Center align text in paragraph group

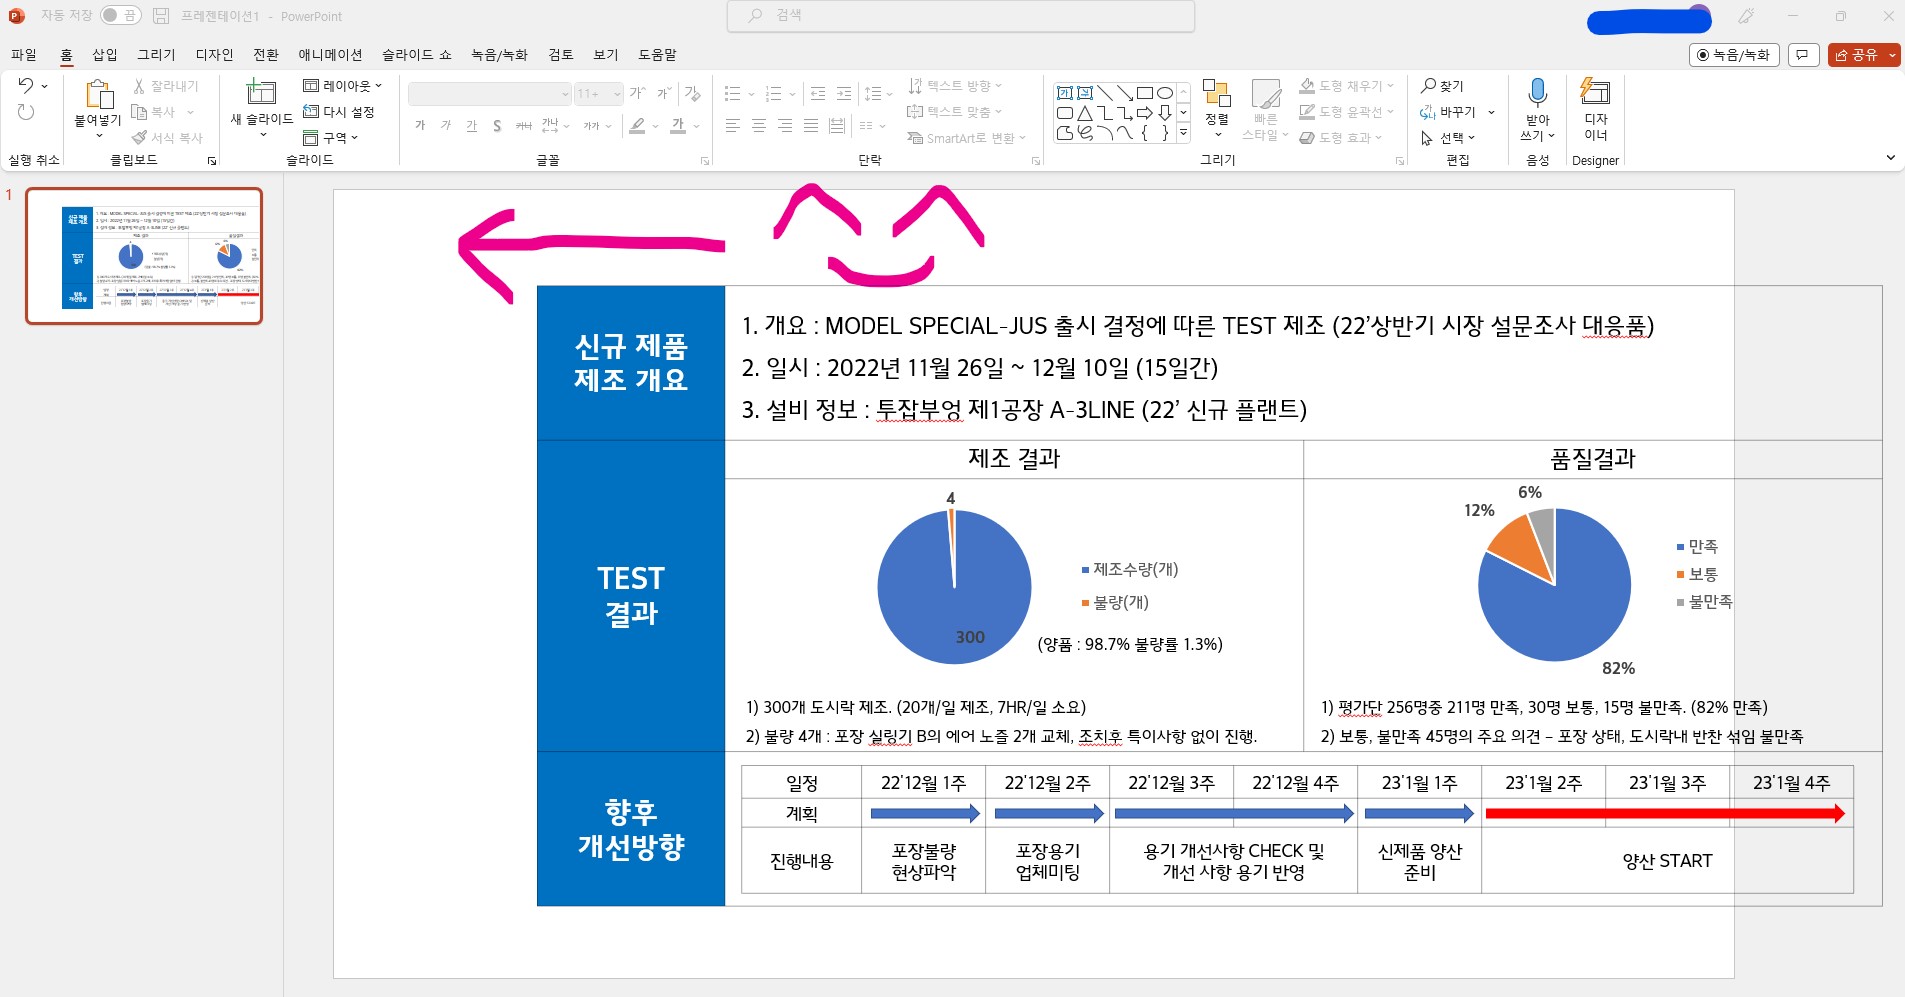pyautogui.click(x=759, y=126)
